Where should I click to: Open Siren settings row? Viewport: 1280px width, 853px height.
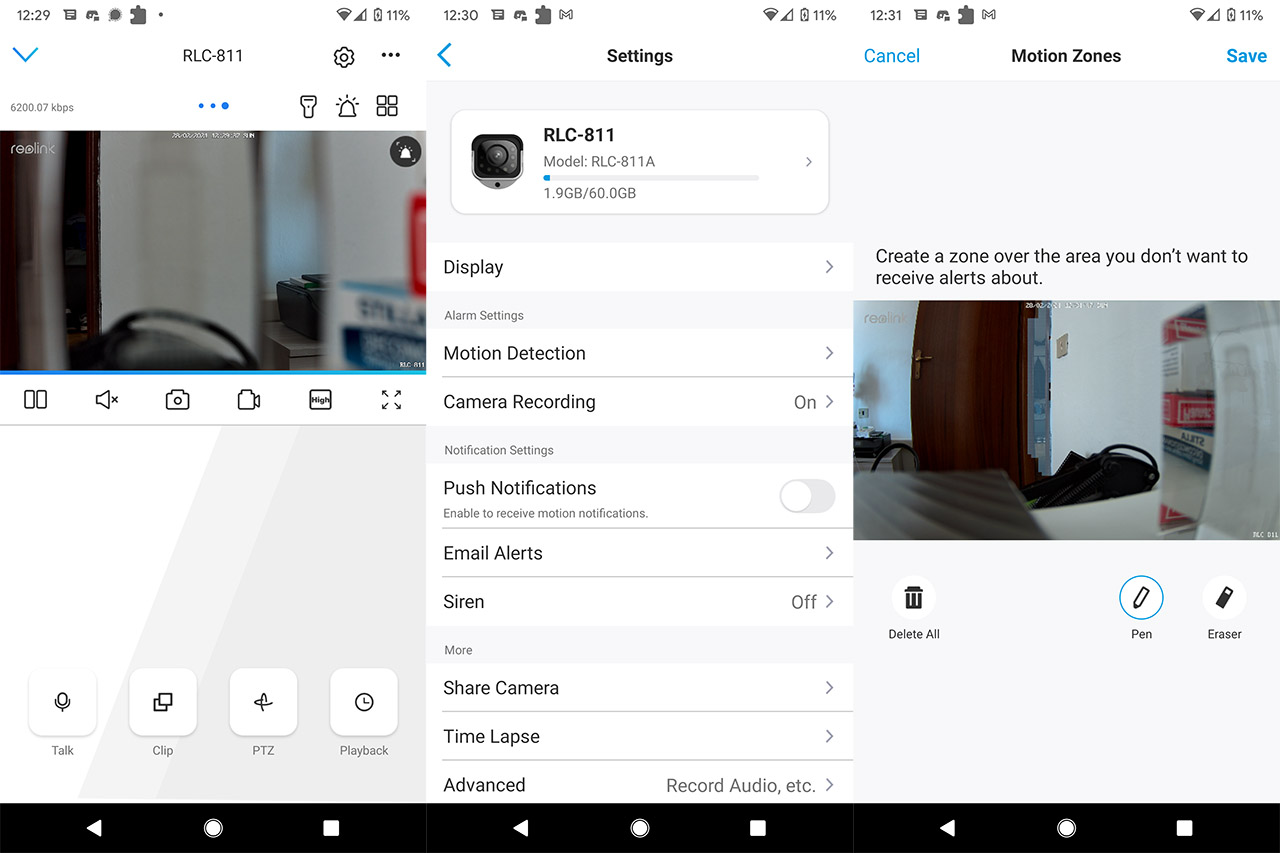(640, 602)
